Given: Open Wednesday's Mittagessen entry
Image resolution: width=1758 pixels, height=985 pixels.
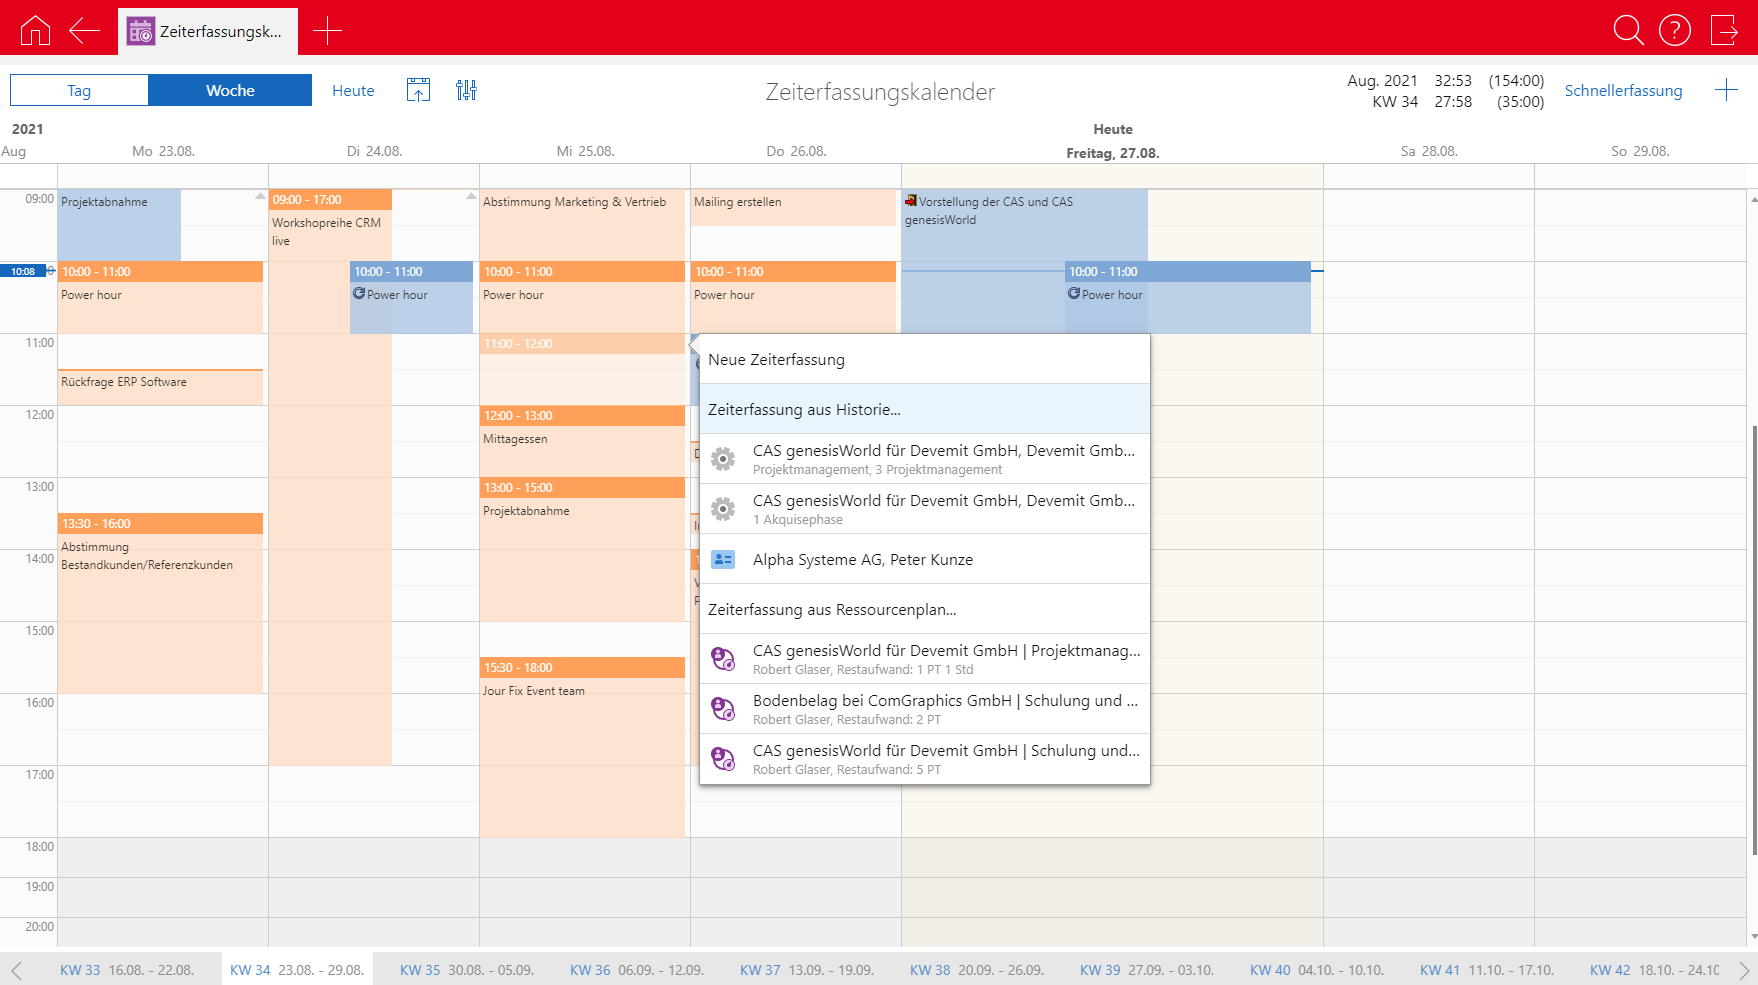Looking at the screenshot, I should (582, 441).
